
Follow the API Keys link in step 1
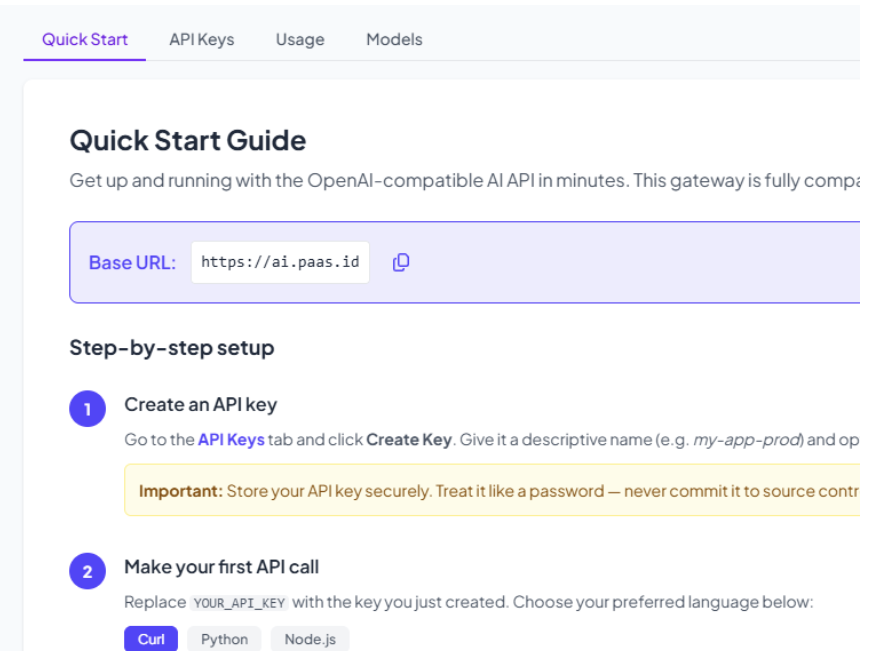pos(231,439)
